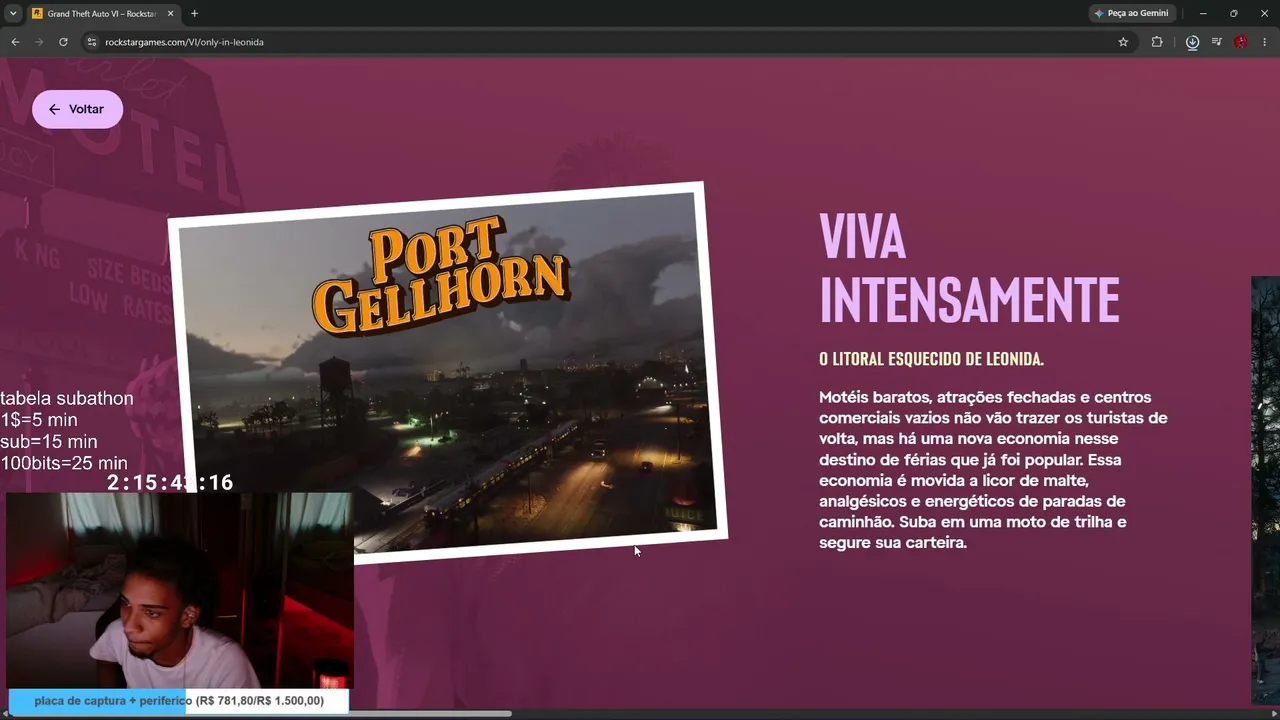
Task: Click the placa de captura donation goal bar
Action: pos(179,701)
